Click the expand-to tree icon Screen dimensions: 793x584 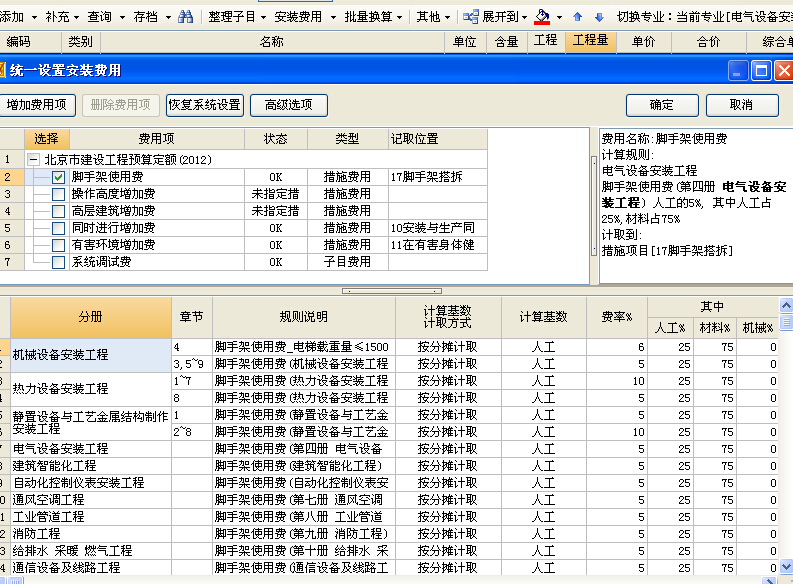click(x=470, y=17)
